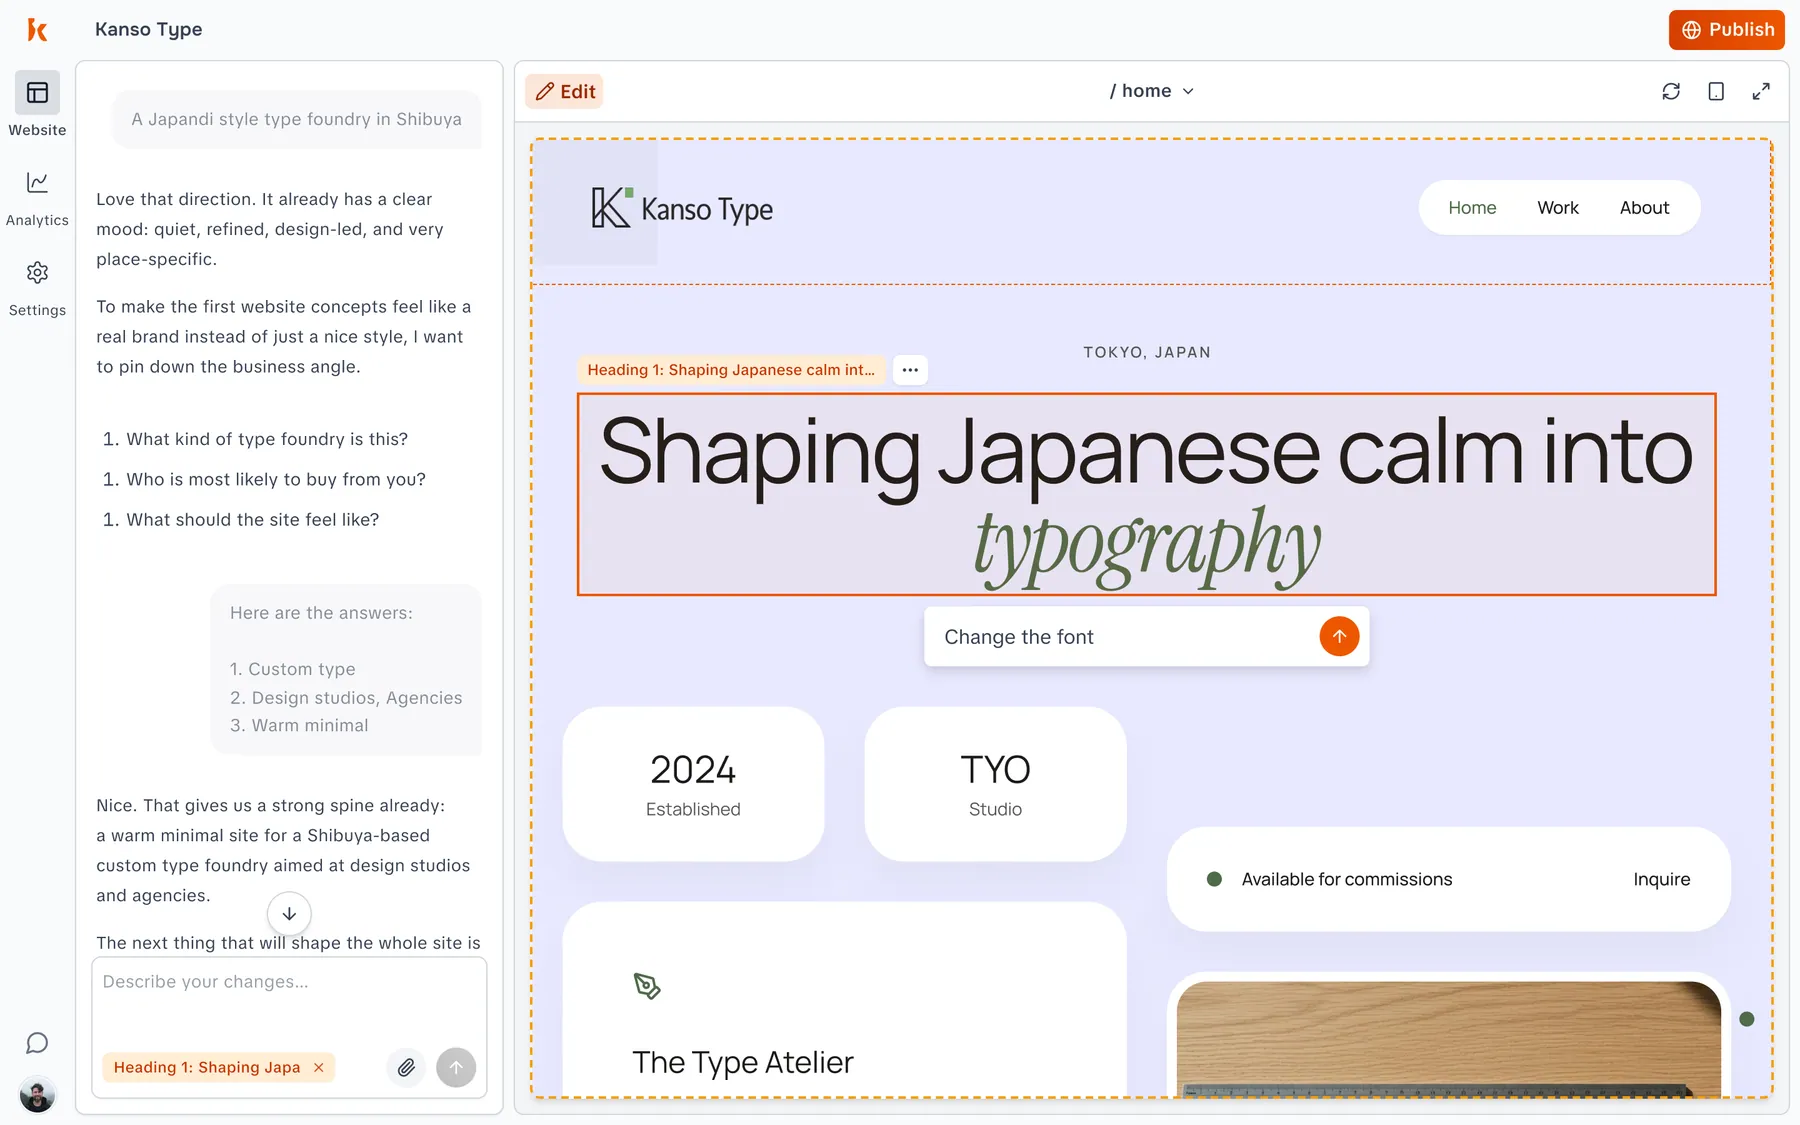Image resolution: width=1800 pixels, height=1125 pixels.
Task: Click the Japandi style foundry prompt message
Action: (297, 119)
